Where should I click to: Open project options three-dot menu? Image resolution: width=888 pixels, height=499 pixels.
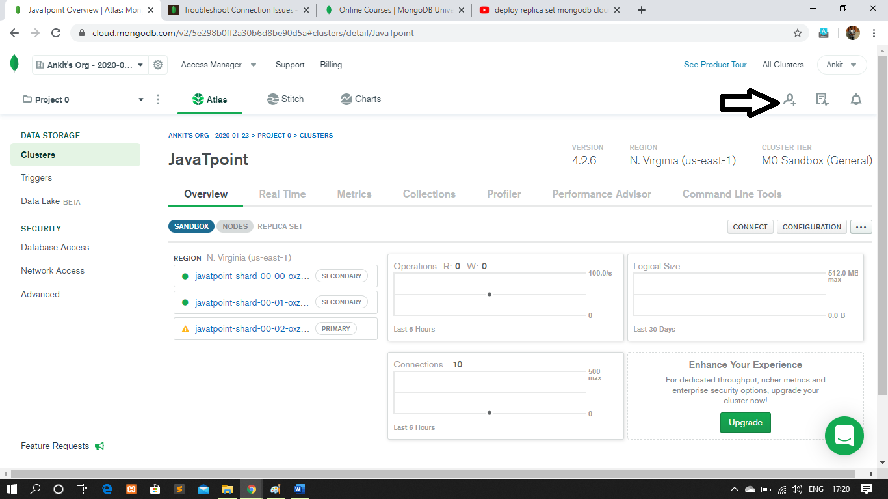[x=158, y=100]
